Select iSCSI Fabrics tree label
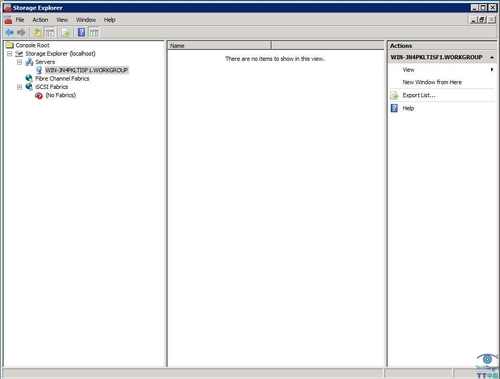The height and width of the screenshot is (379, 500). (x=51, y=87)
